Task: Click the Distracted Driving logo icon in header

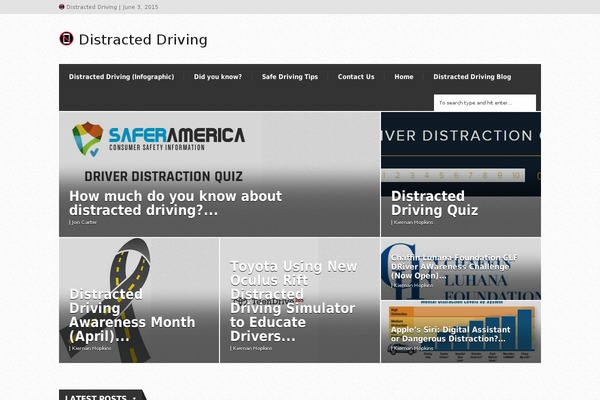Action: 66,39
